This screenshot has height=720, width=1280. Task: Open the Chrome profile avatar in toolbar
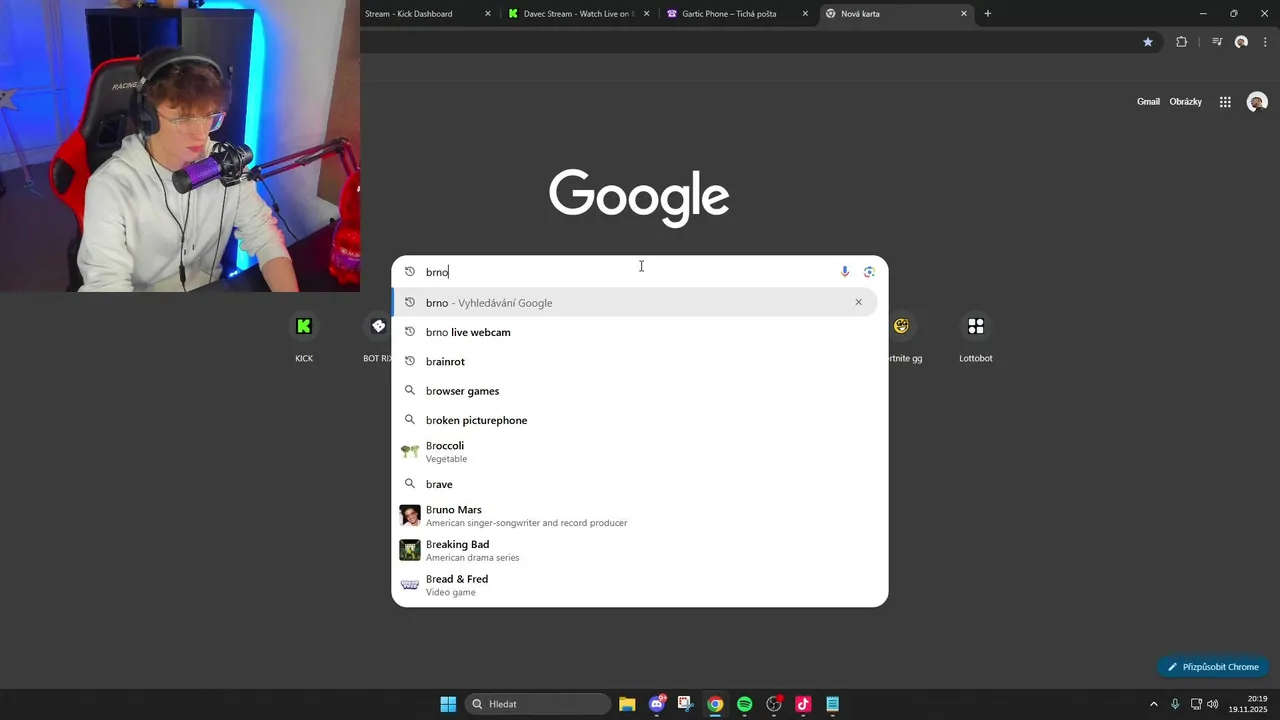pos(1241,42)
